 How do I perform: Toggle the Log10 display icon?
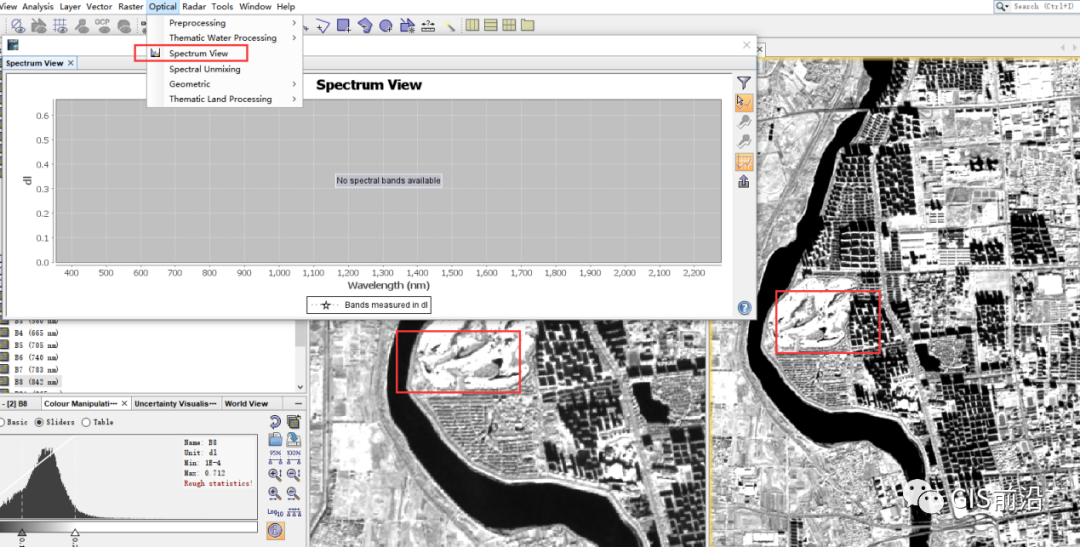click(x=275, y=512)
